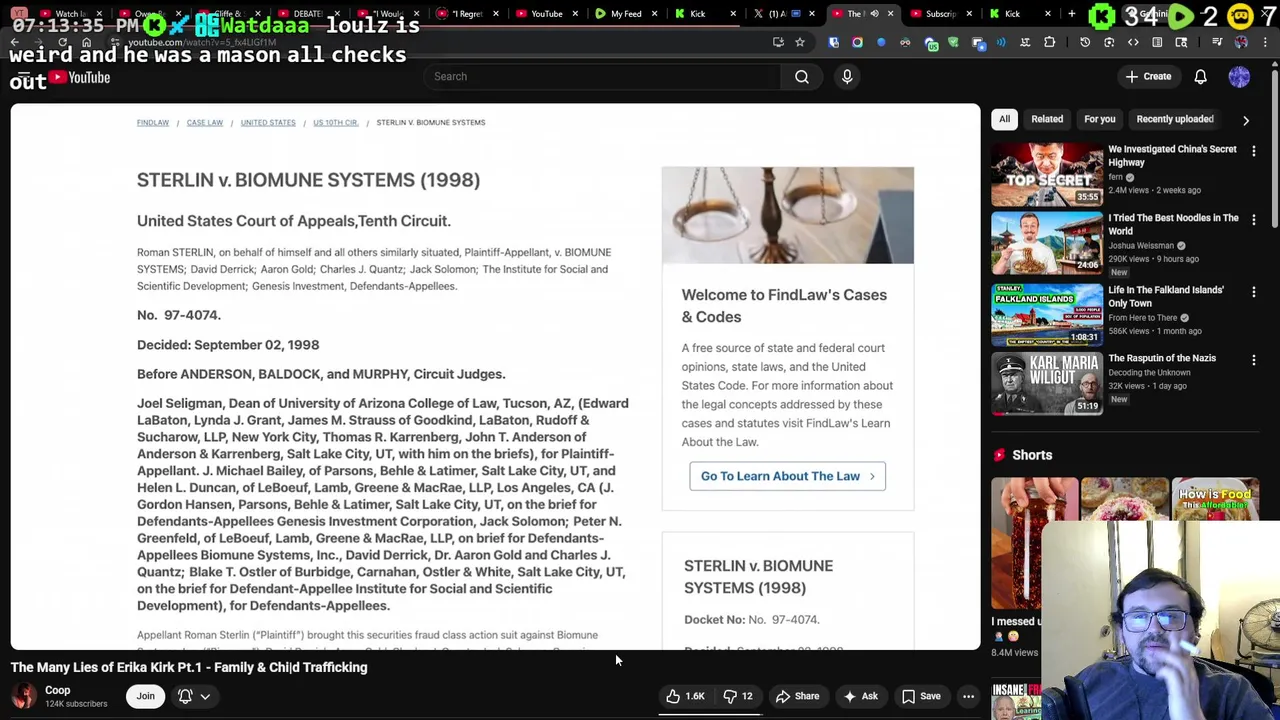Open the extensions puzzle piece icon

click(x=1049, y=42)
